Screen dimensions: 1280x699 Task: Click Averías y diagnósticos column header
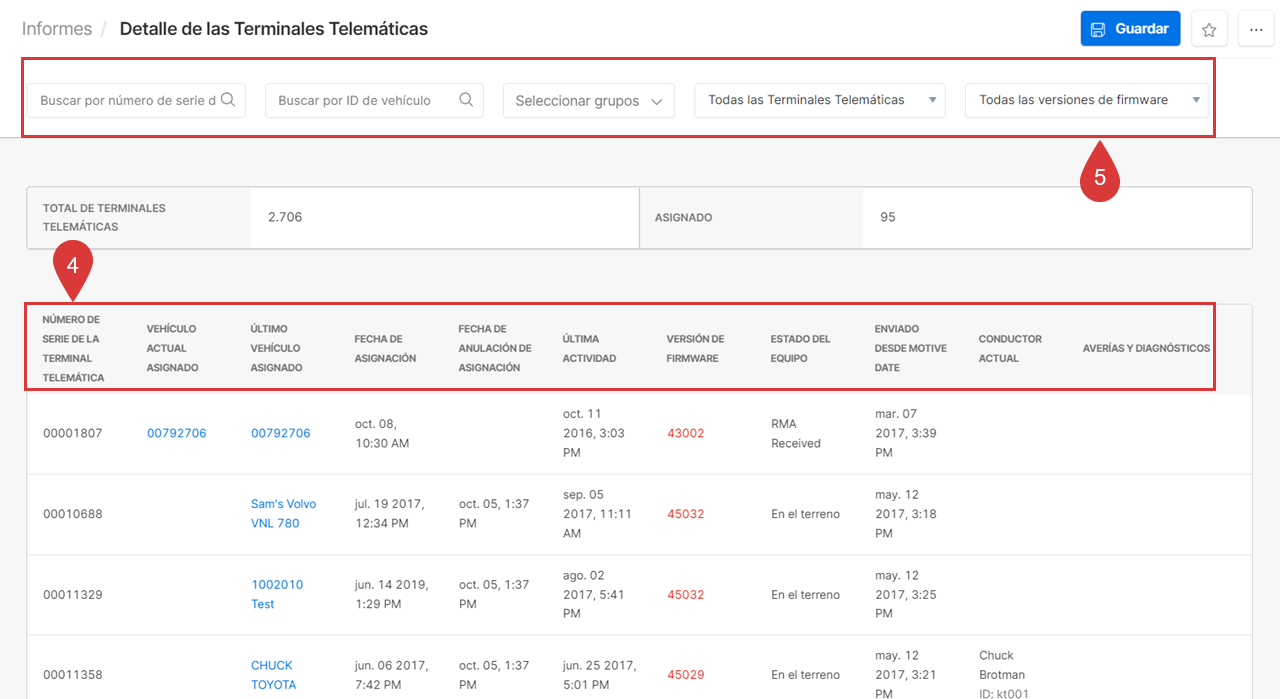pyautogui.click(x=1146, y=348)
